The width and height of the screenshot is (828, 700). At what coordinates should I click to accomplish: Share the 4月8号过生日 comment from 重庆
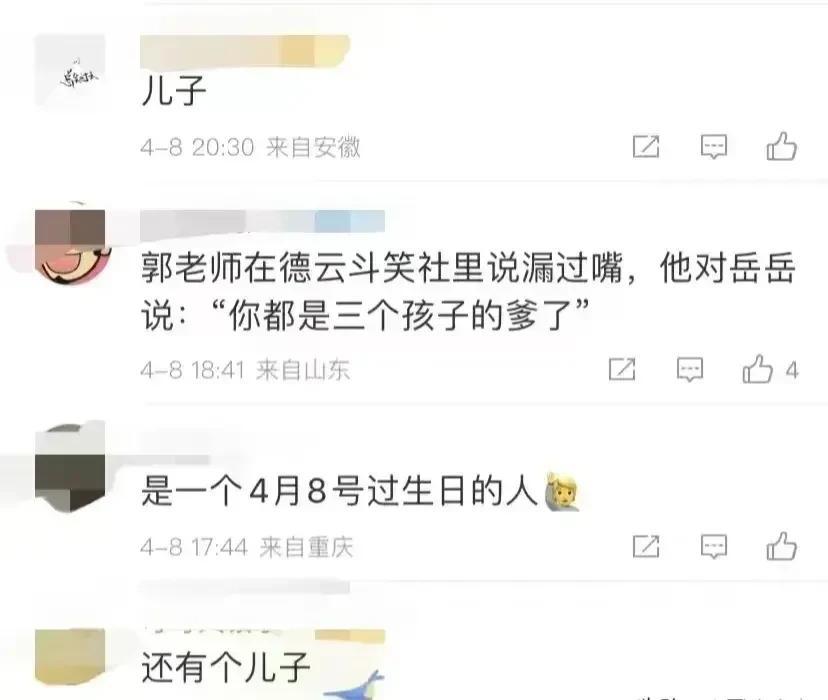pyautogui.click(x=646, y=546)
